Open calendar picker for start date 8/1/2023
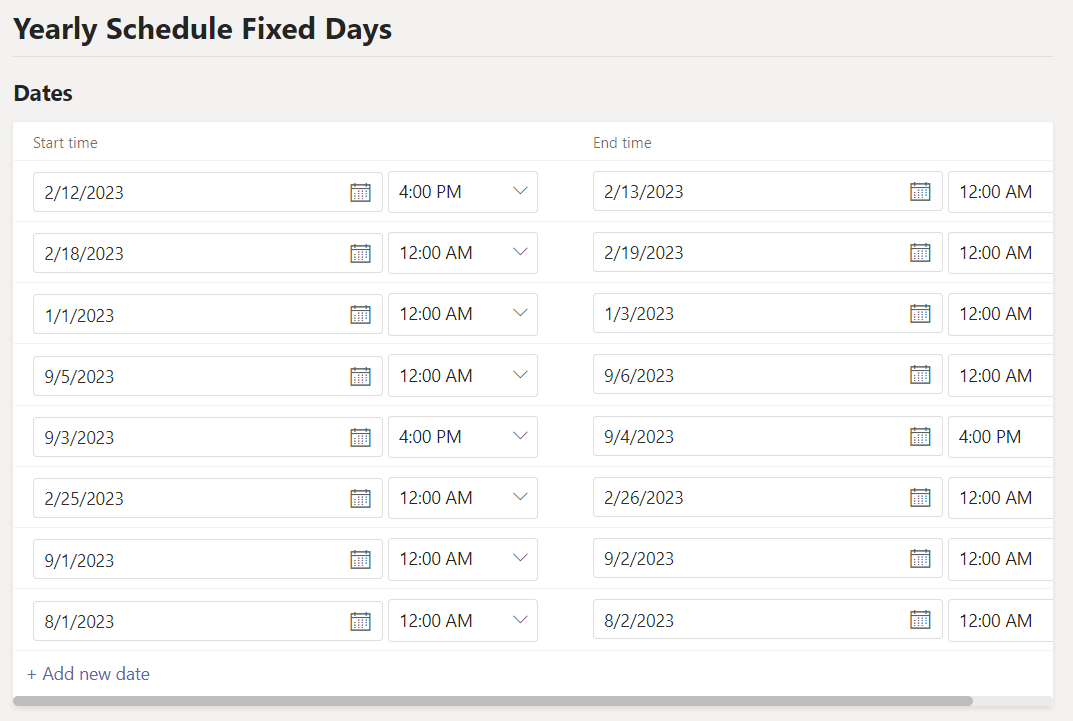 [361, 621]
